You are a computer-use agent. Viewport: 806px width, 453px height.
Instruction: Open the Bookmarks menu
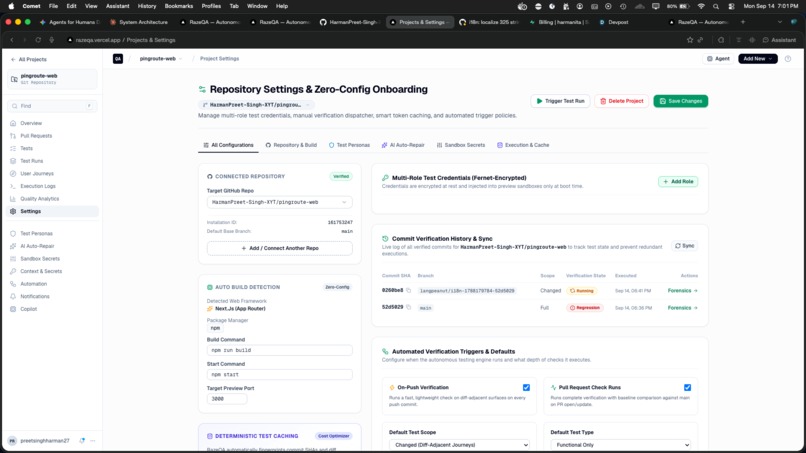[178, 6]
